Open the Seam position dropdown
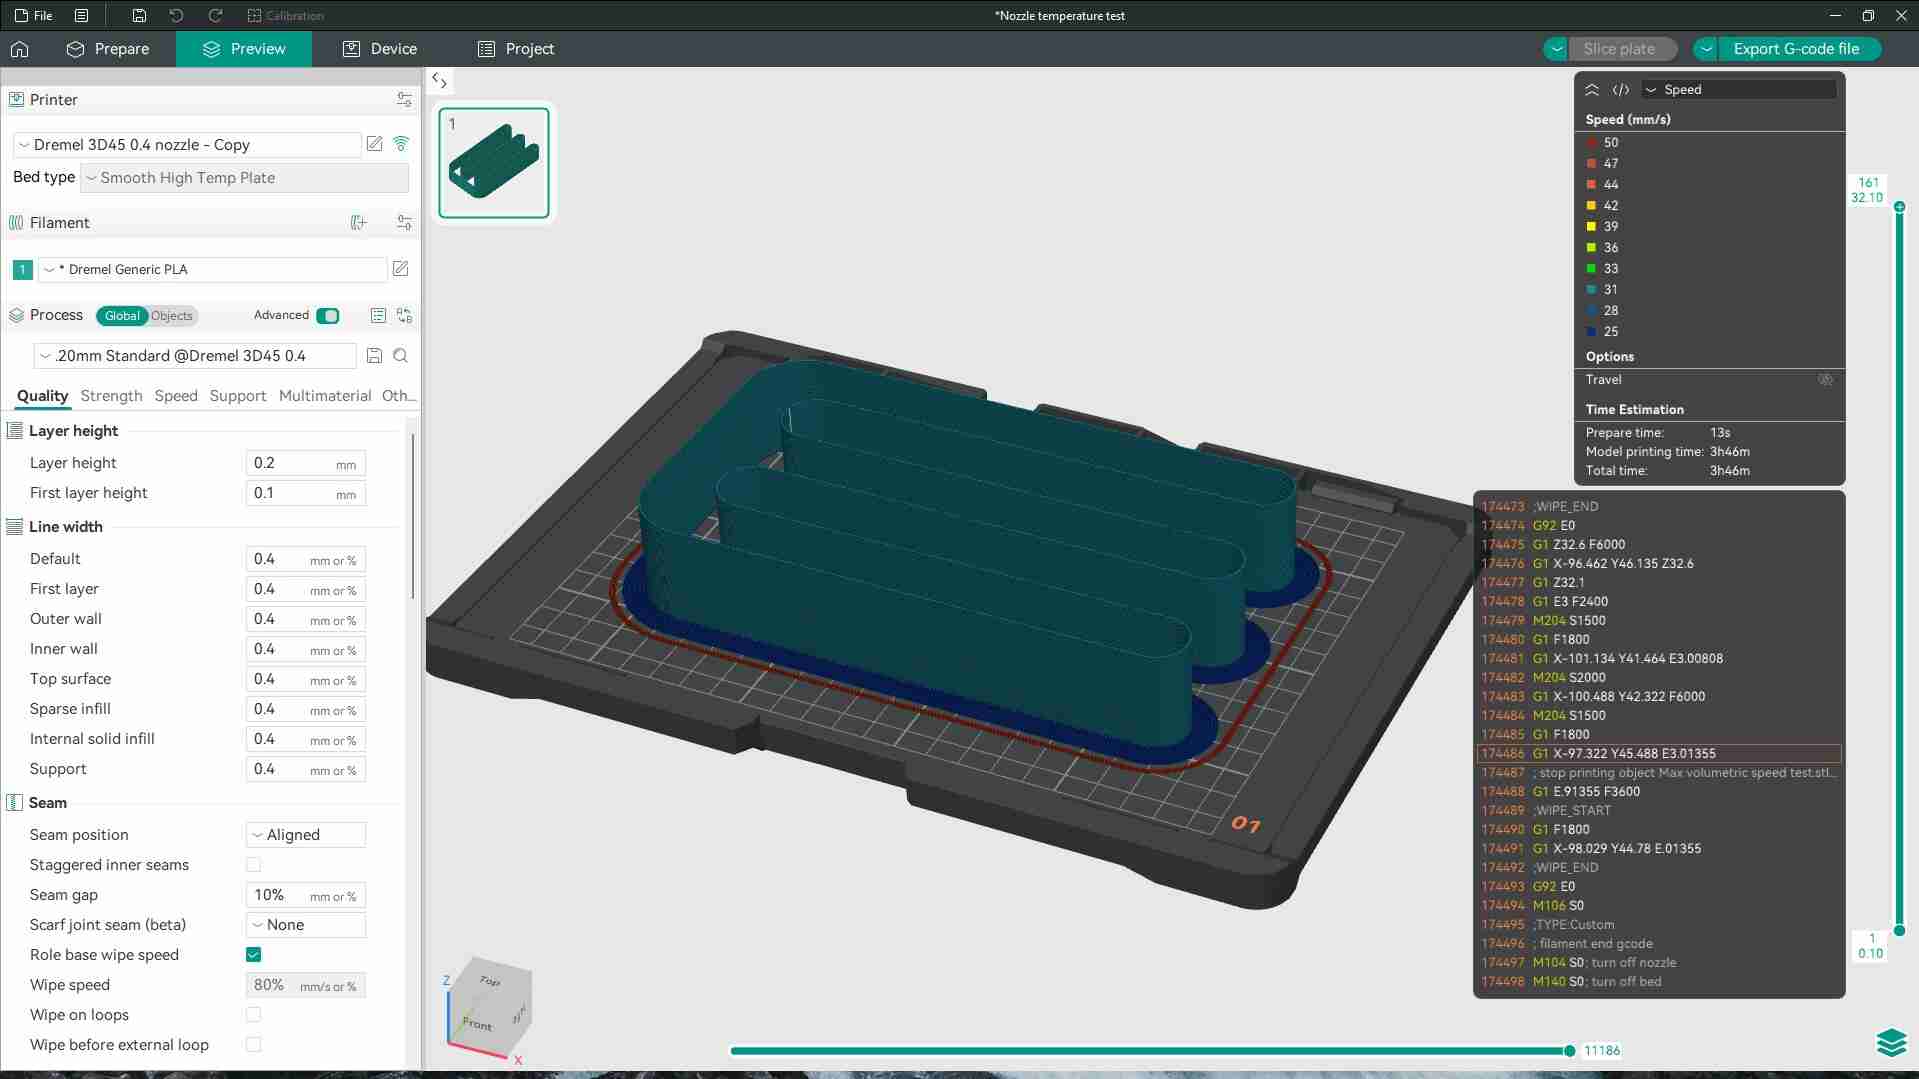 [x=306, y=835]
